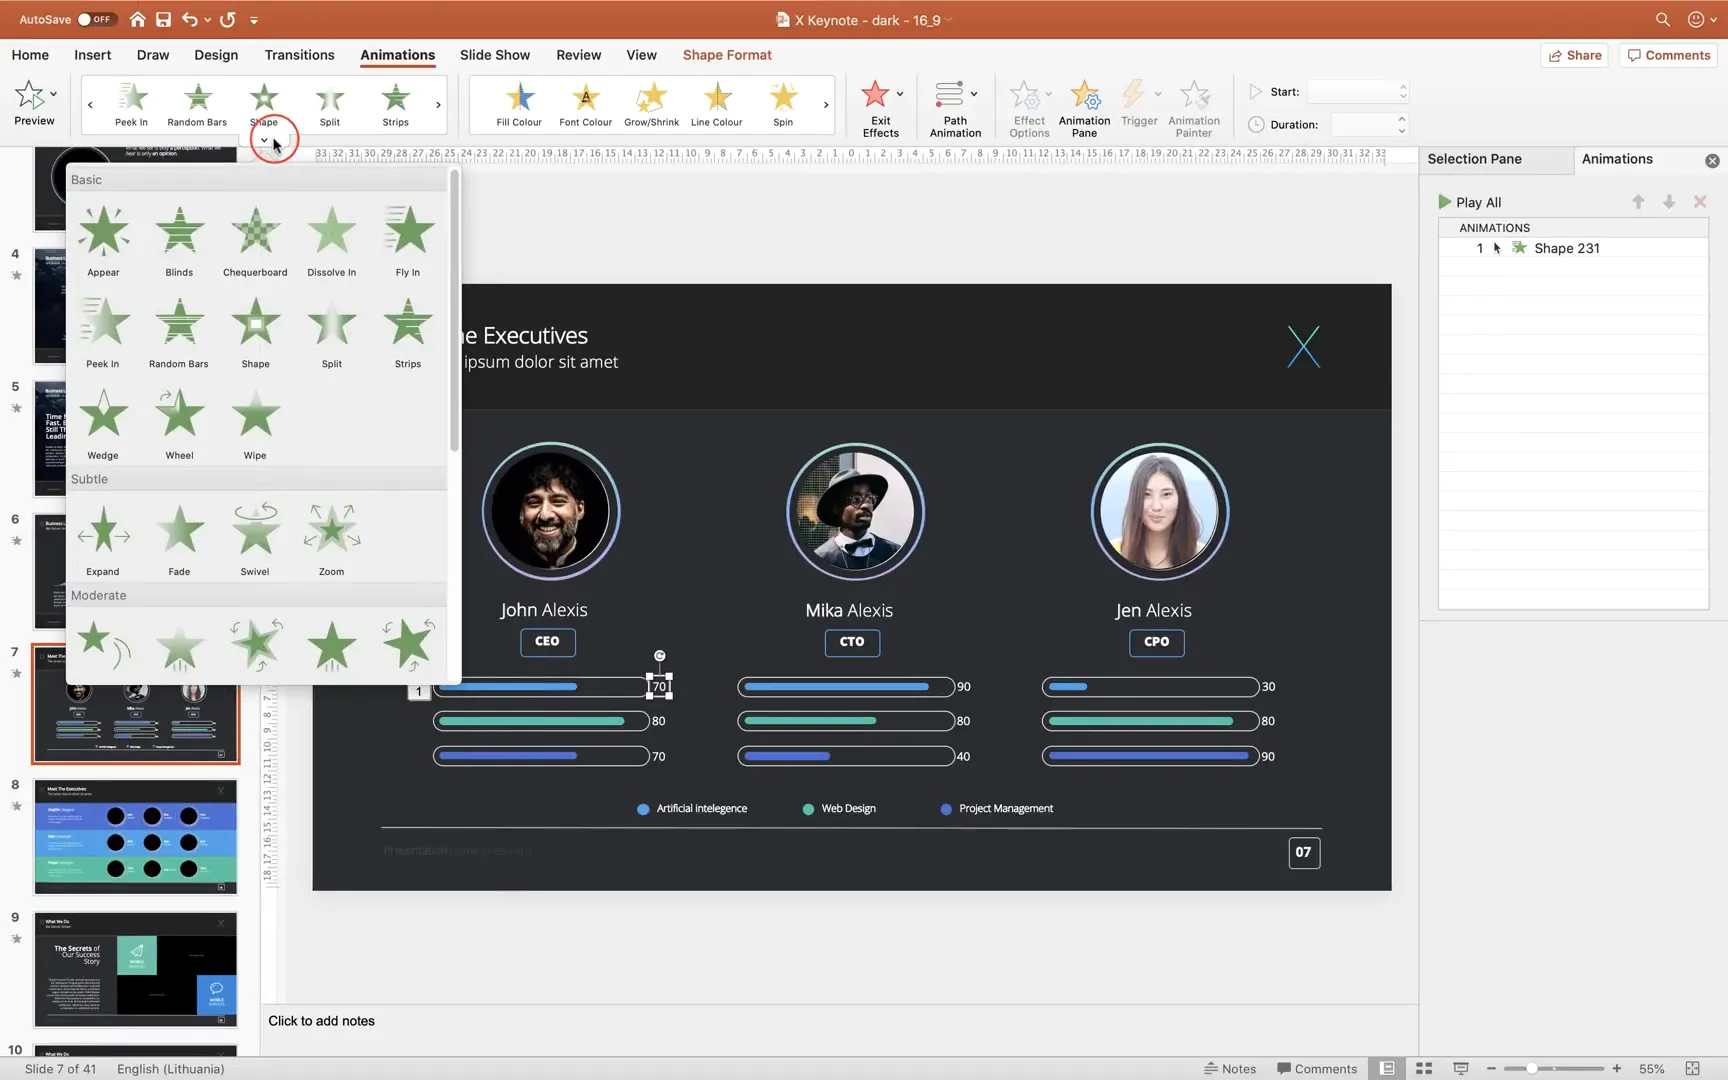Toggle the Notes pane in status bar

tap(1230, 1069)
